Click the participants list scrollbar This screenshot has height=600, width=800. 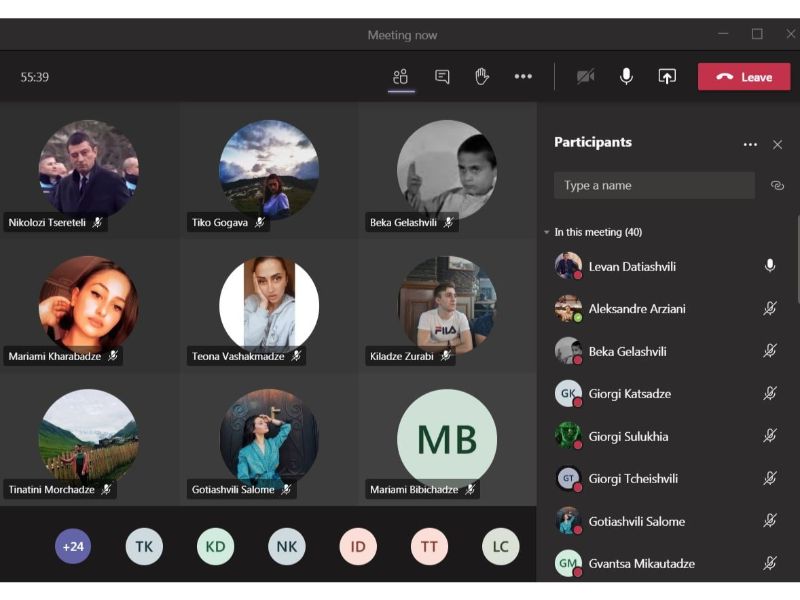(797, 260)
